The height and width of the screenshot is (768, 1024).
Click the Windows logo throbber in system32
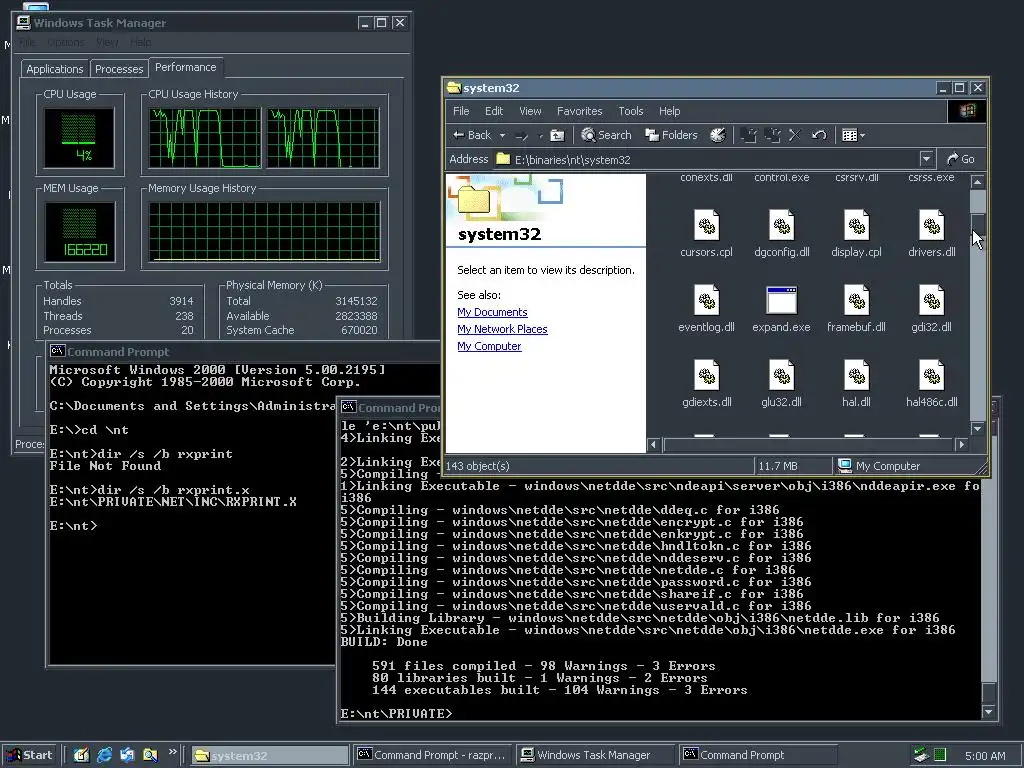click(x=967, y=111)
